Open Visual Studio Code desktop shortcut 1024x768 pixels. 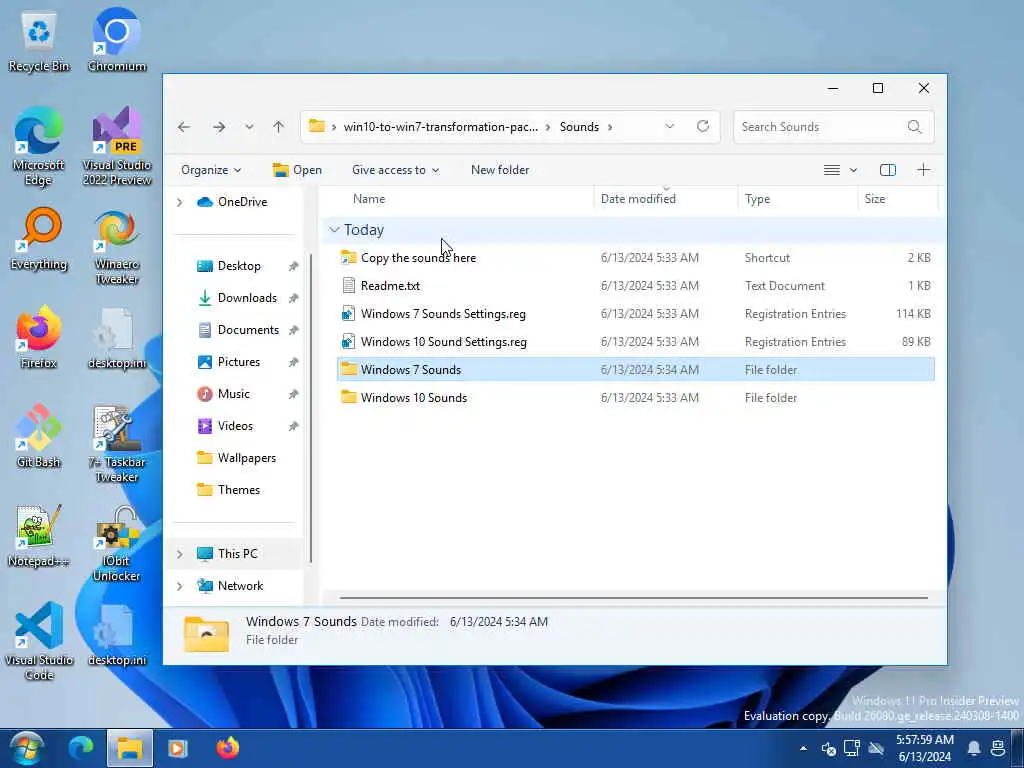39,642
